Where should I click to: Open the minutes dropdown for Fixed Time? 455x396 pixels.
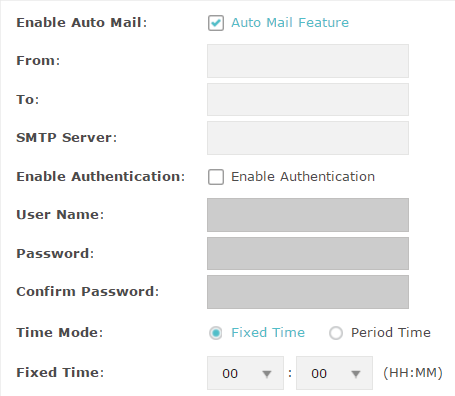(x=334, y=373)
